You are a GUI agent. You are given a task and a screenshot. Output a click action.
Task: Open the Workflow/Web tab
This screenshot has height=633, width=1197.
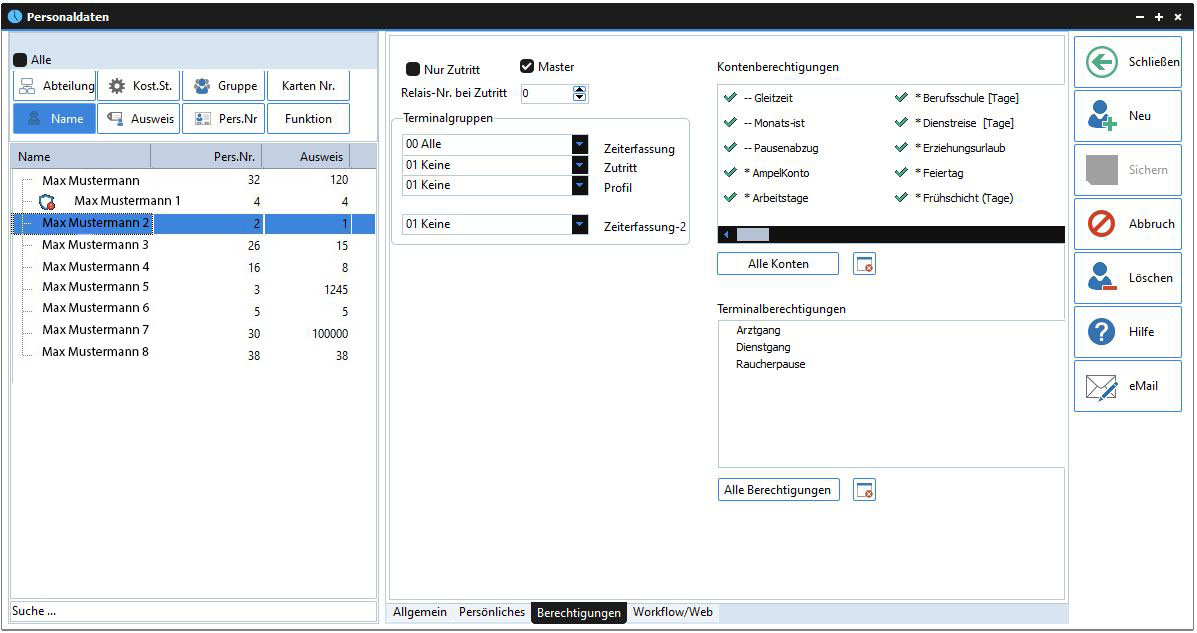point(672,612)
